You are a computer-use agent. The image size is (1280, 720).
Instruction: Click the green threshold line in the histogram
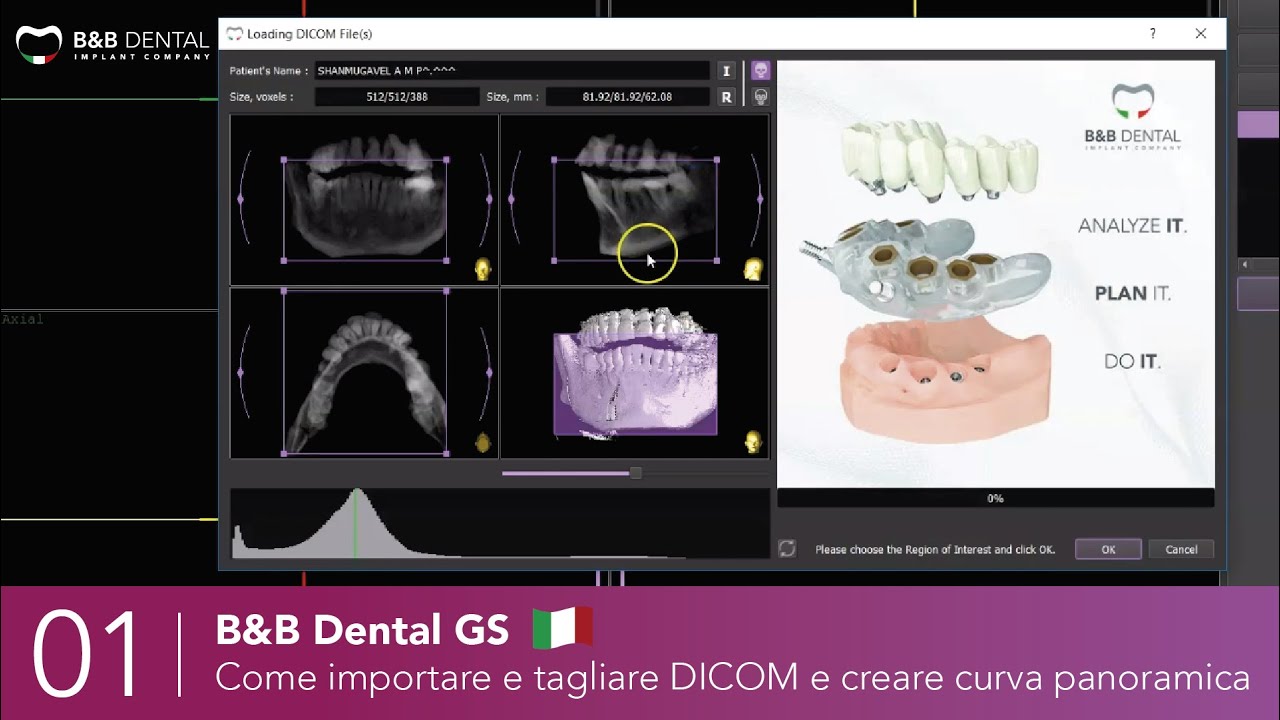(x=356, y=523)
